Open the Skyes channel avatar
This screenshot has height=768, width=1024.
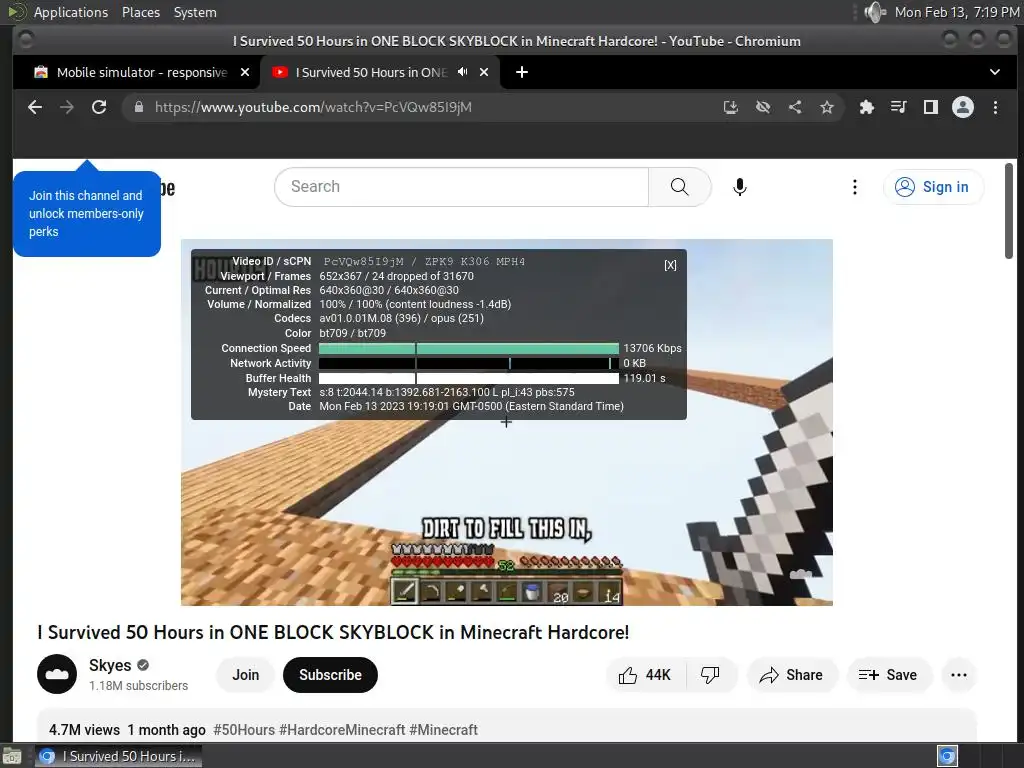(57, 674)
